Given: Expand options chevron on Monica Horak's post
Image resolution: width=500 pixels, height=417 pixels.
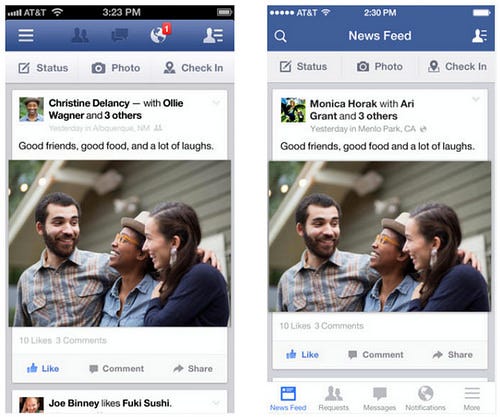Looking at the screenshot, I should (476, 99).
